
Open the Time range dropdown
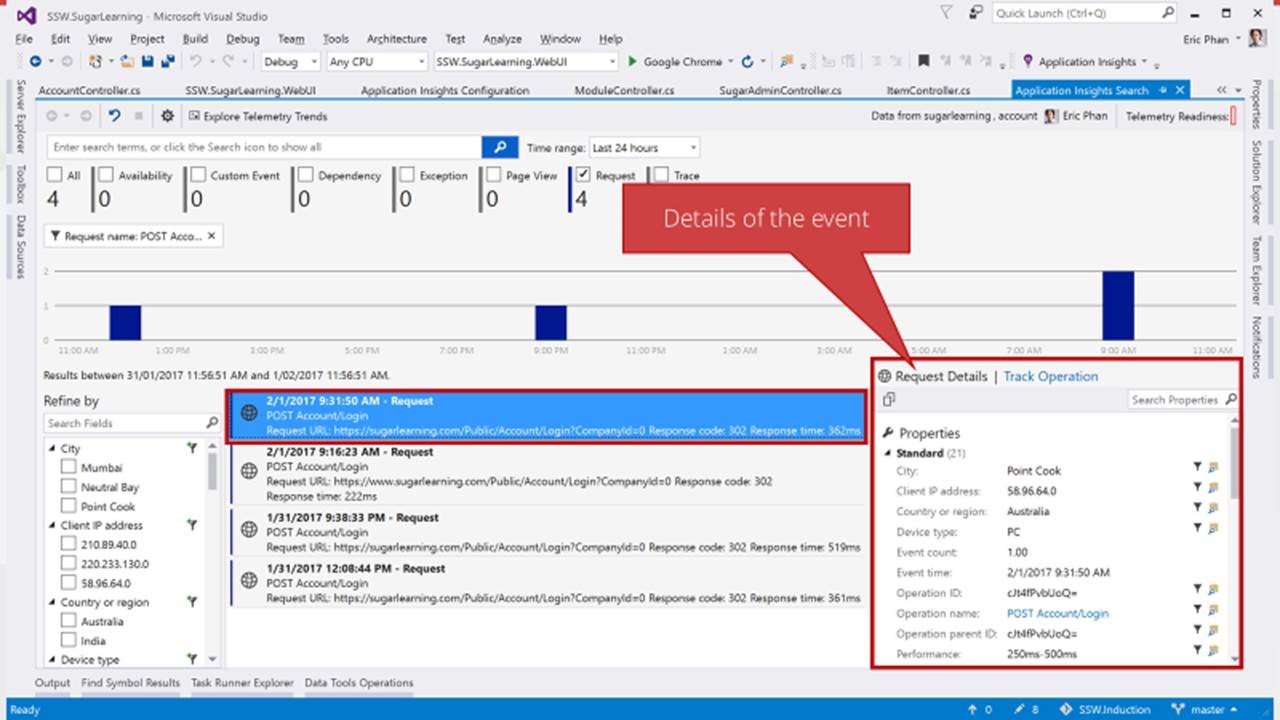[644, 148]
